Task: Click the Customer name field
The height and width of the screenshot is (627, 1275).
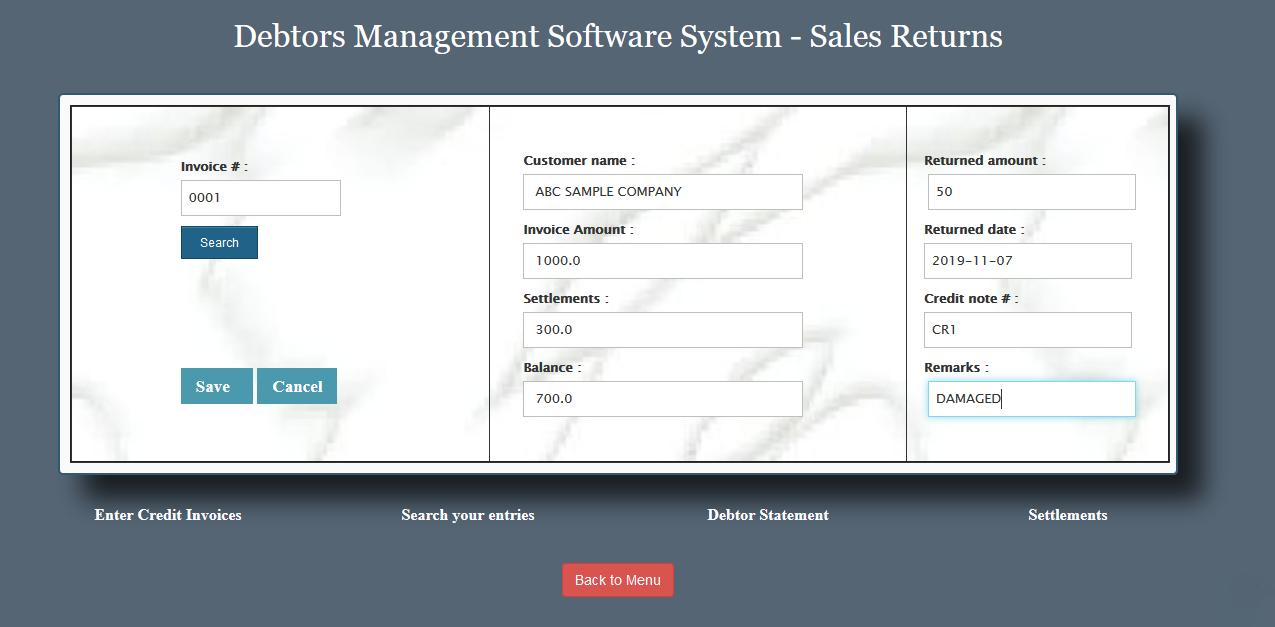Action: [663, 192]
